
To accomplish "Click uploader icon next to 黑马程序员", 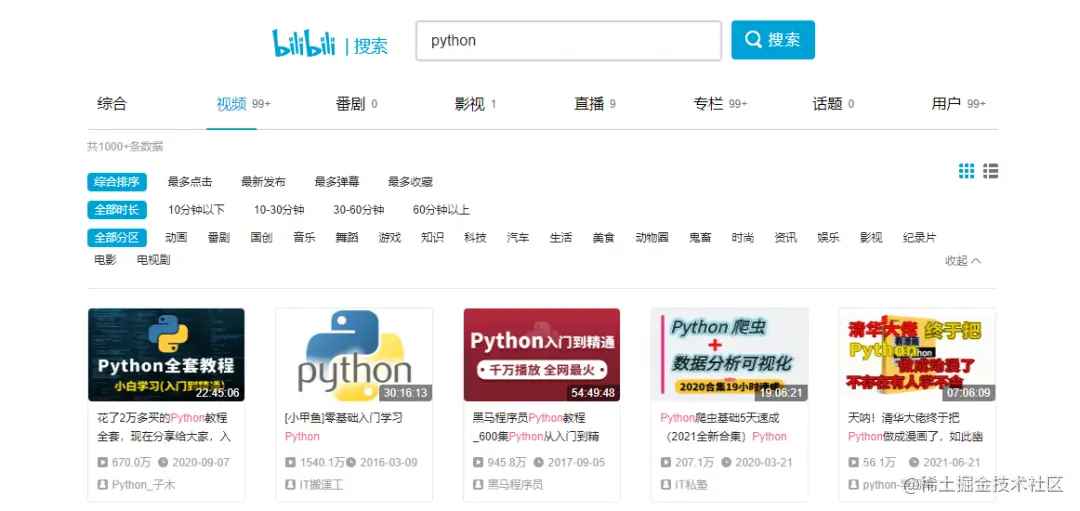I will 477,484.
